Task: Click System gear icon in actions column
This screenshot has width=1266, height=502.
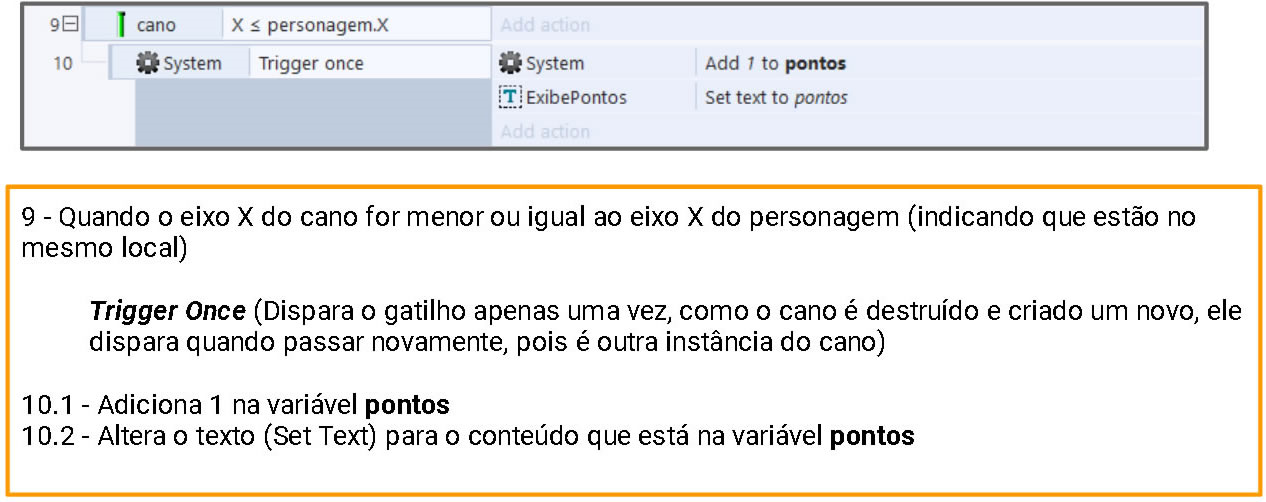Action: (x=510, y=64)
